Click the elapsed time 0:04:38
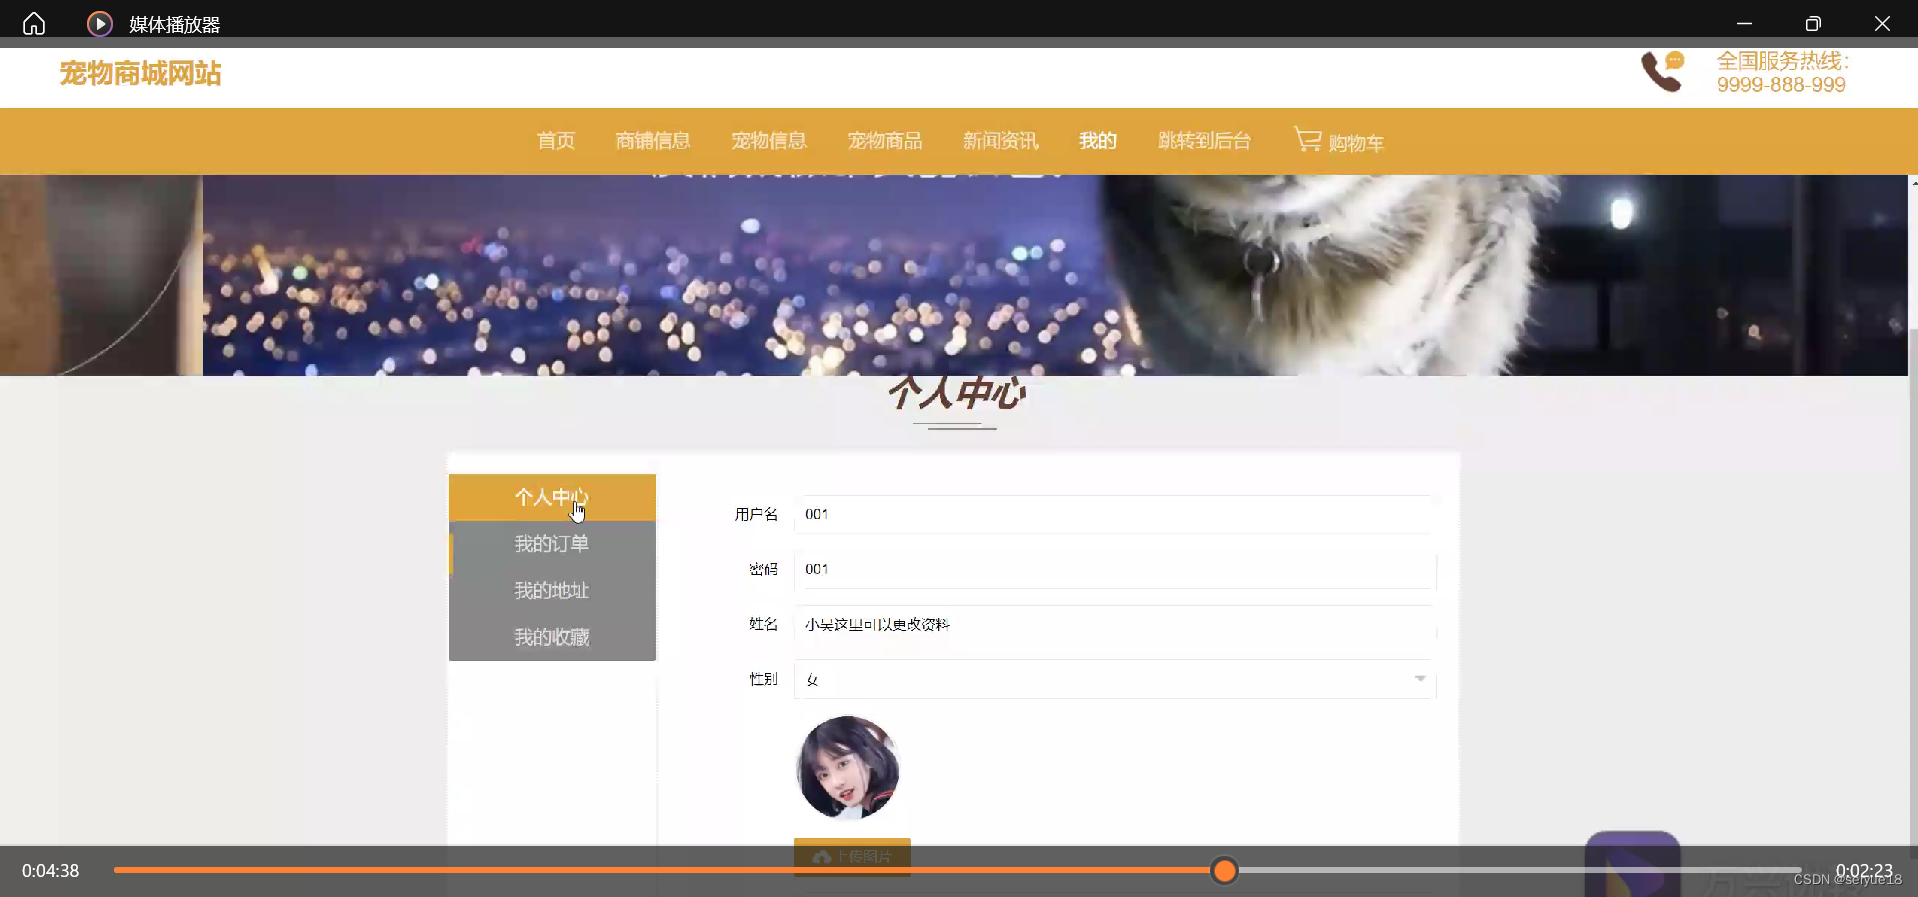This screenshot has height=897, width=1918. pyautogui.click(x=51, y=871)
